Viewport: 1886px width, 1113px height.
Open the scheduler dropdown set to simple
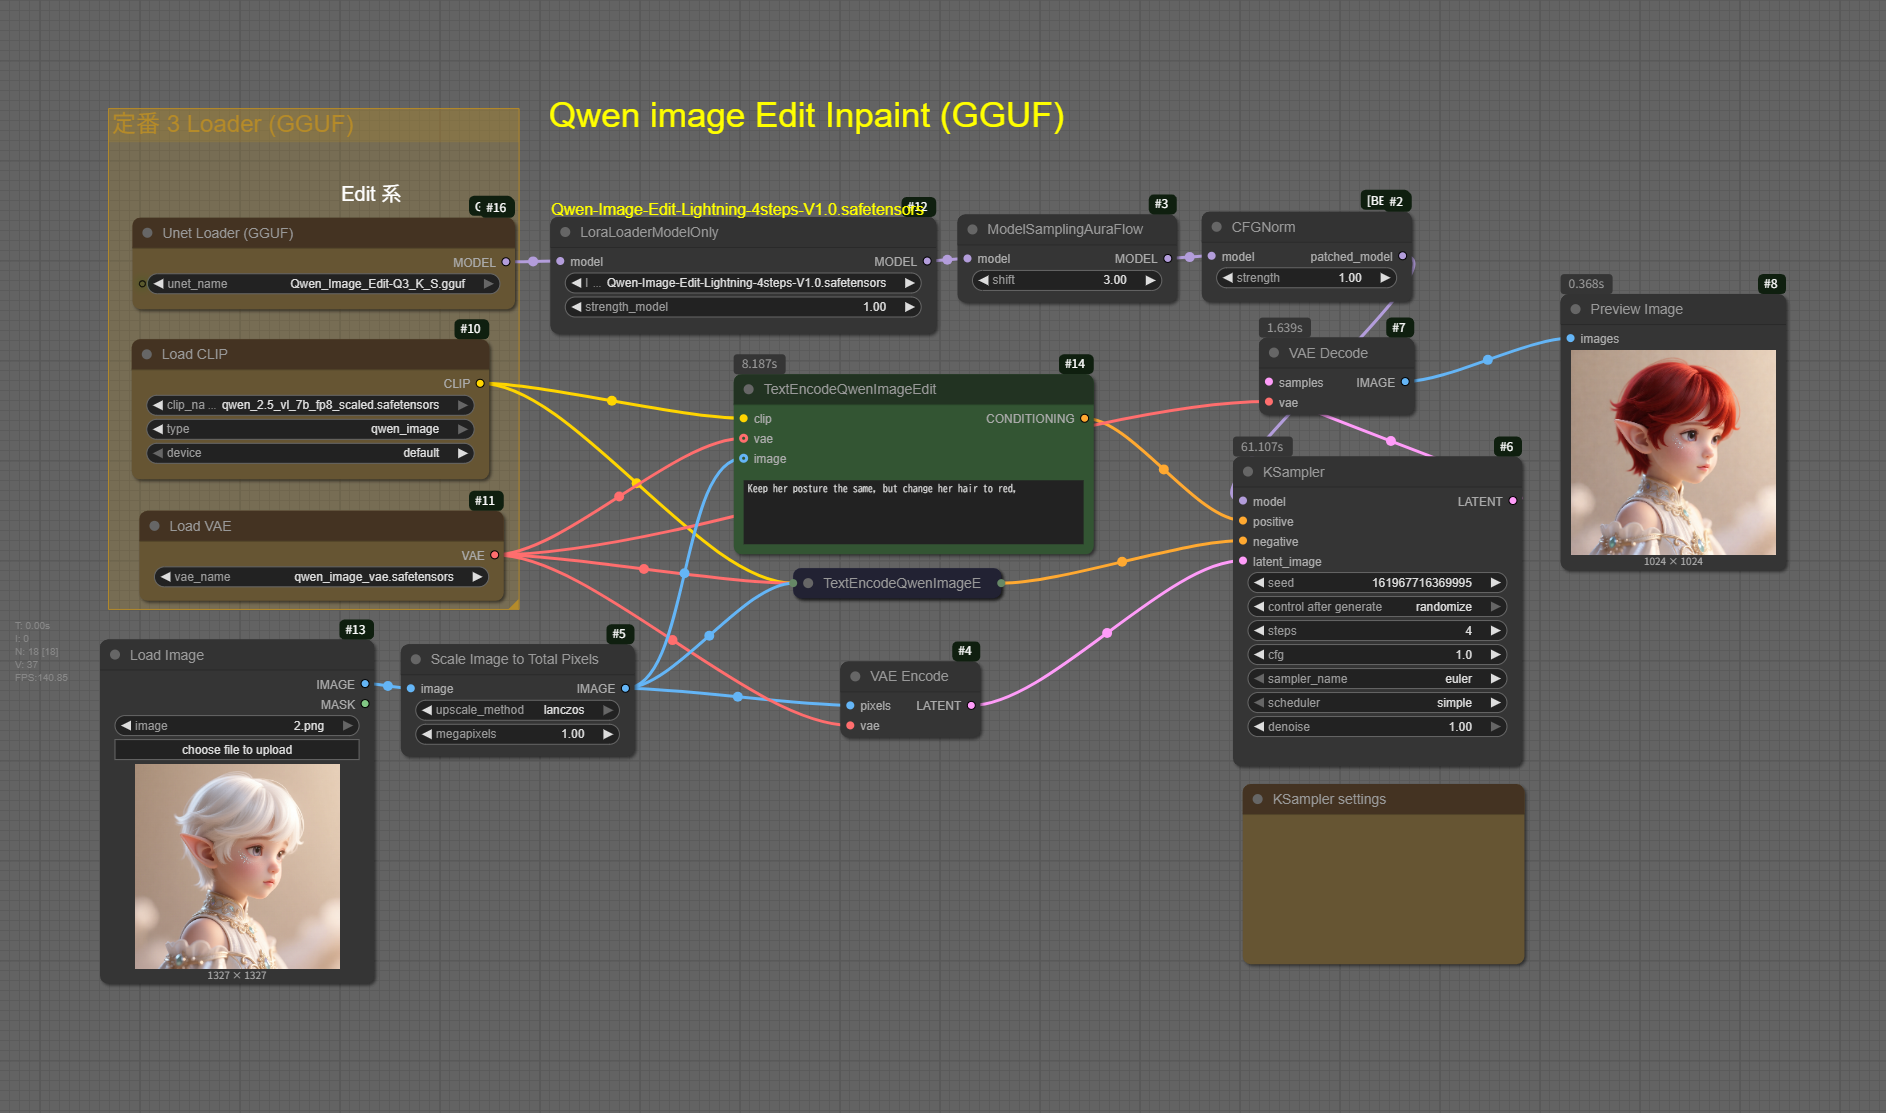pos(1378,703)
